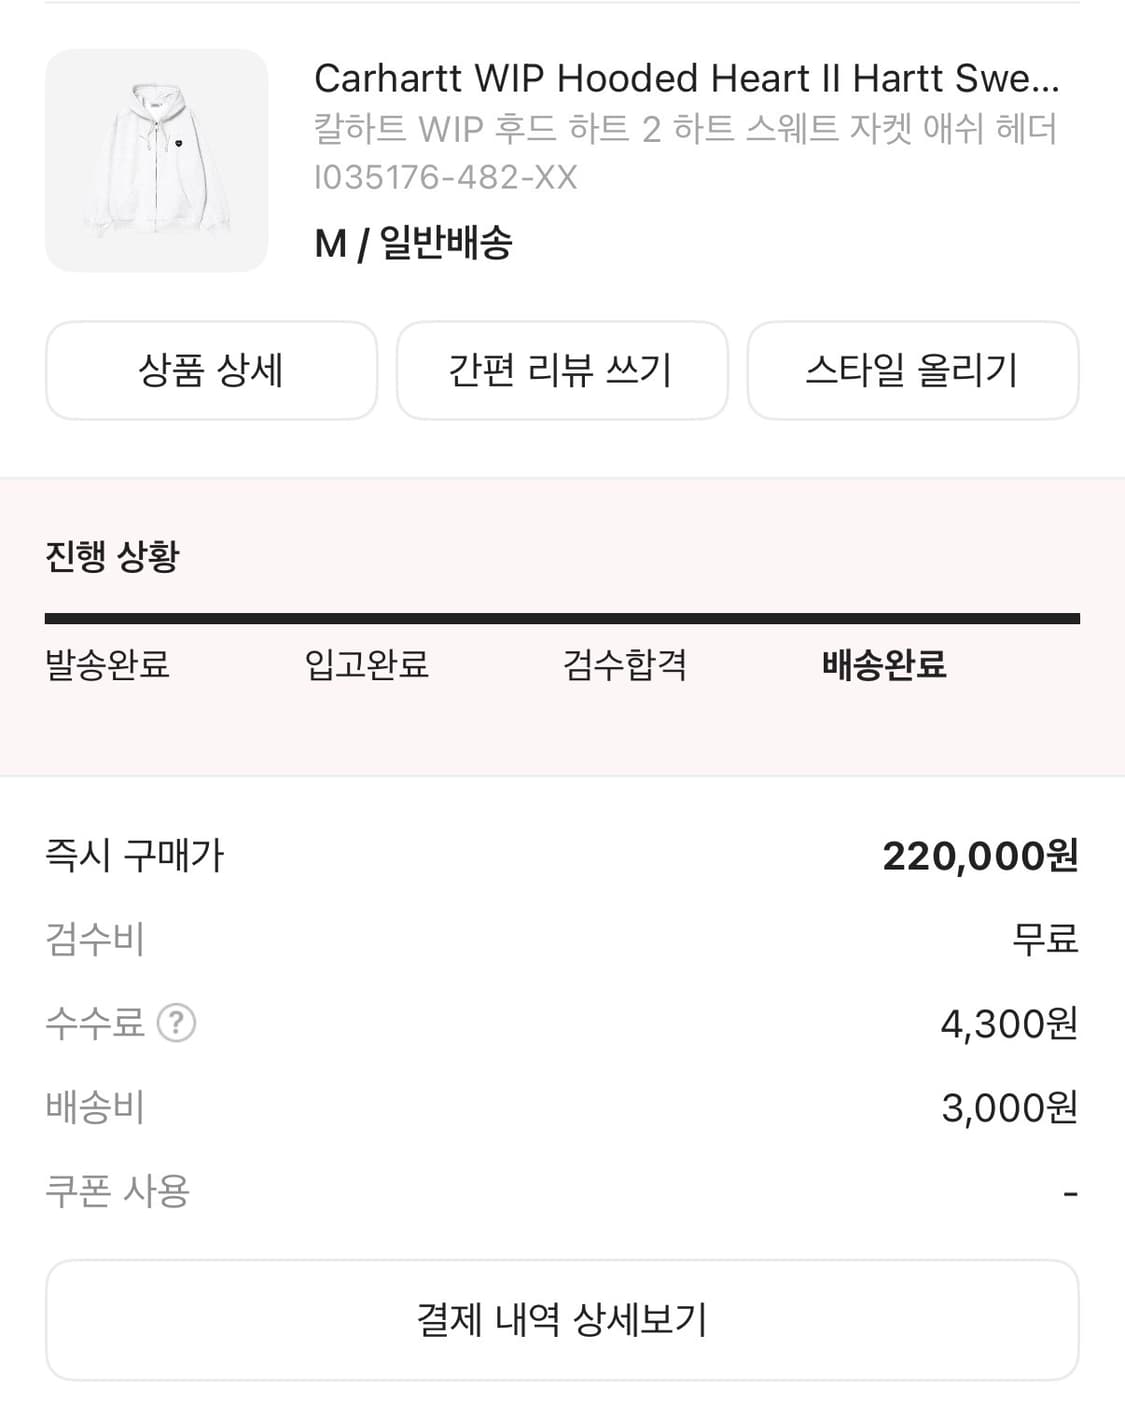1125x1408 pixels.
Task: Click the help icon next to 수수료
Action: 177,1023
